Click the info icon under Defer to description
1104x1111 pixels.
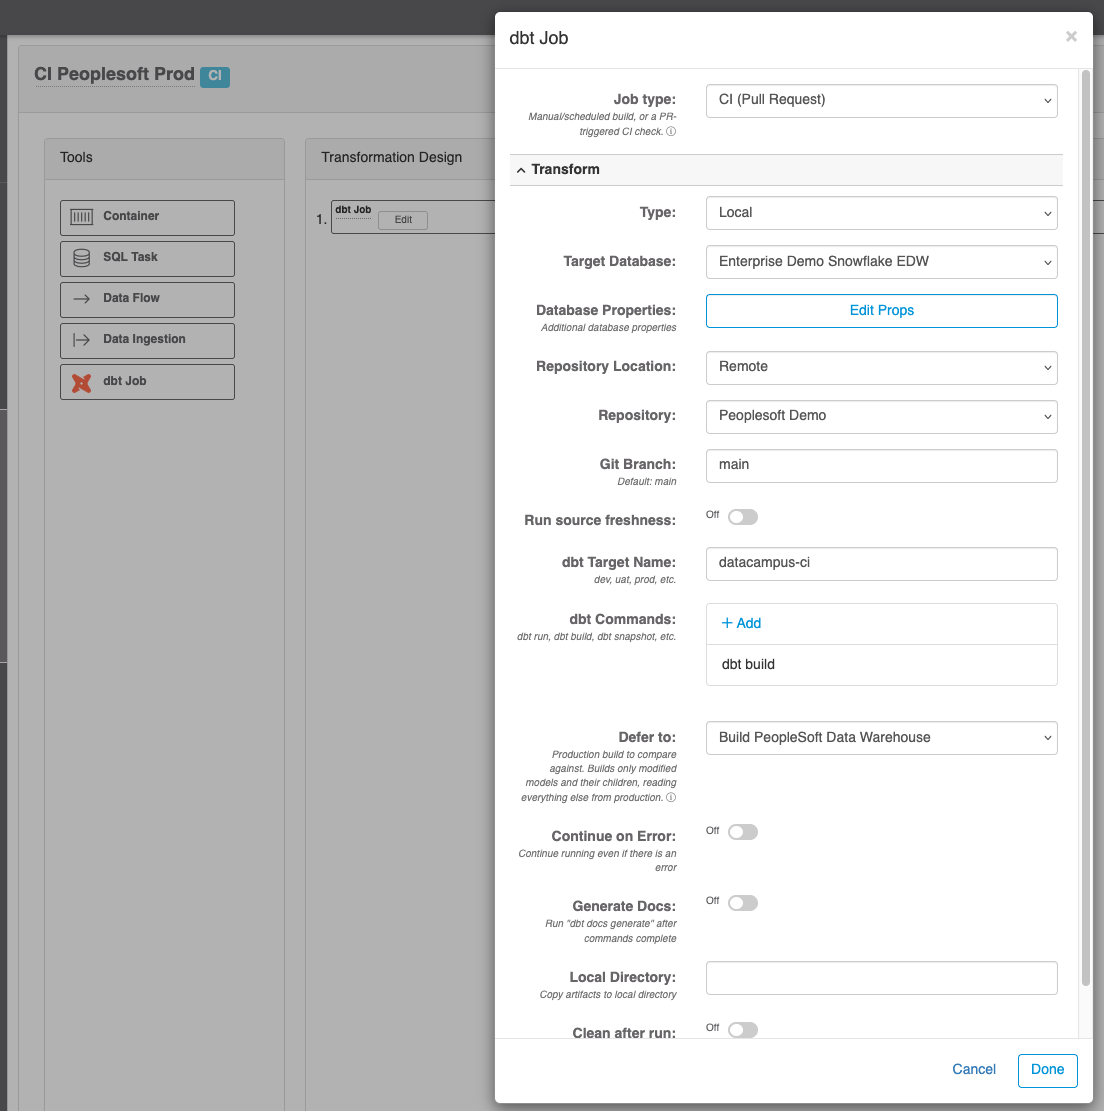671,798
